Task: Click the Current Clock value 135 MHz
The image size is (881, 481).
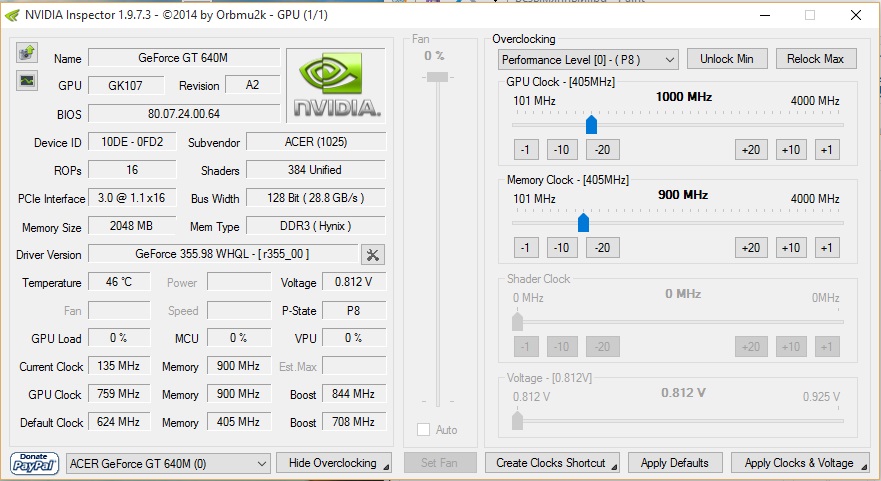Action: [x=119, y=366]
